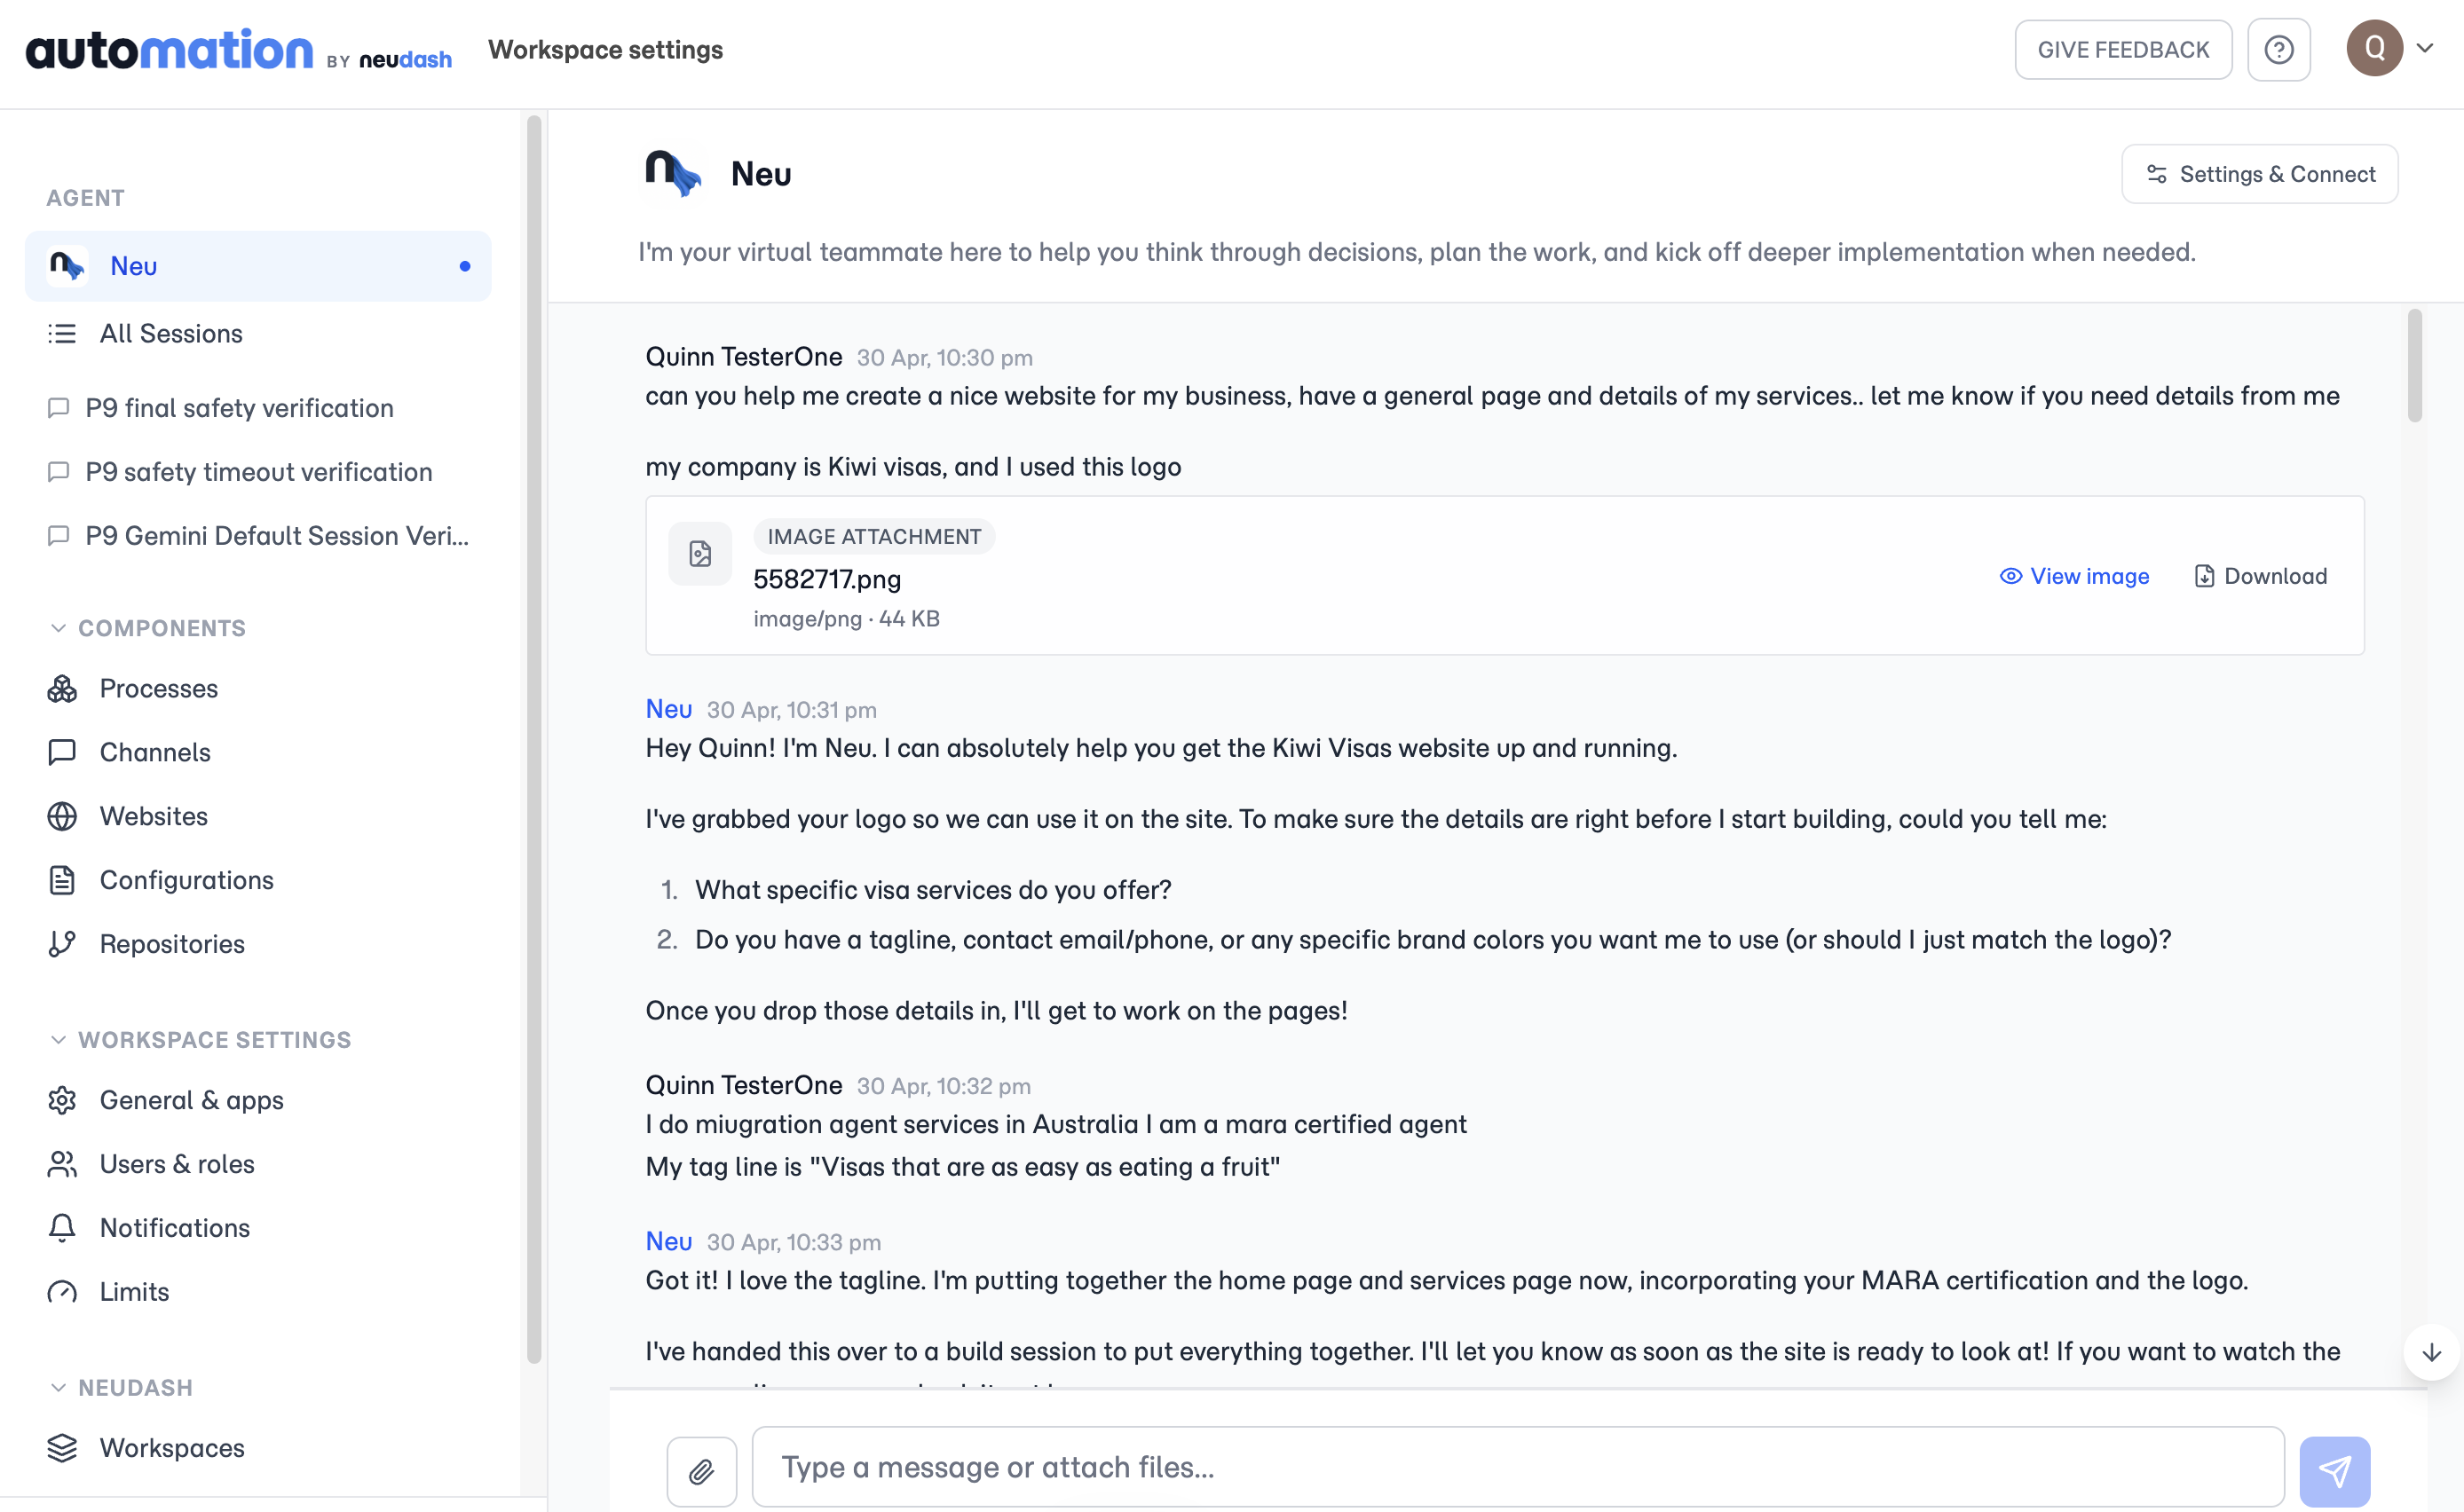The height and width of the screenshot is (1512, 2464).
Task: Download the 5582717.png attachment
Action: pyautogui.click(x=2260, y=576)
